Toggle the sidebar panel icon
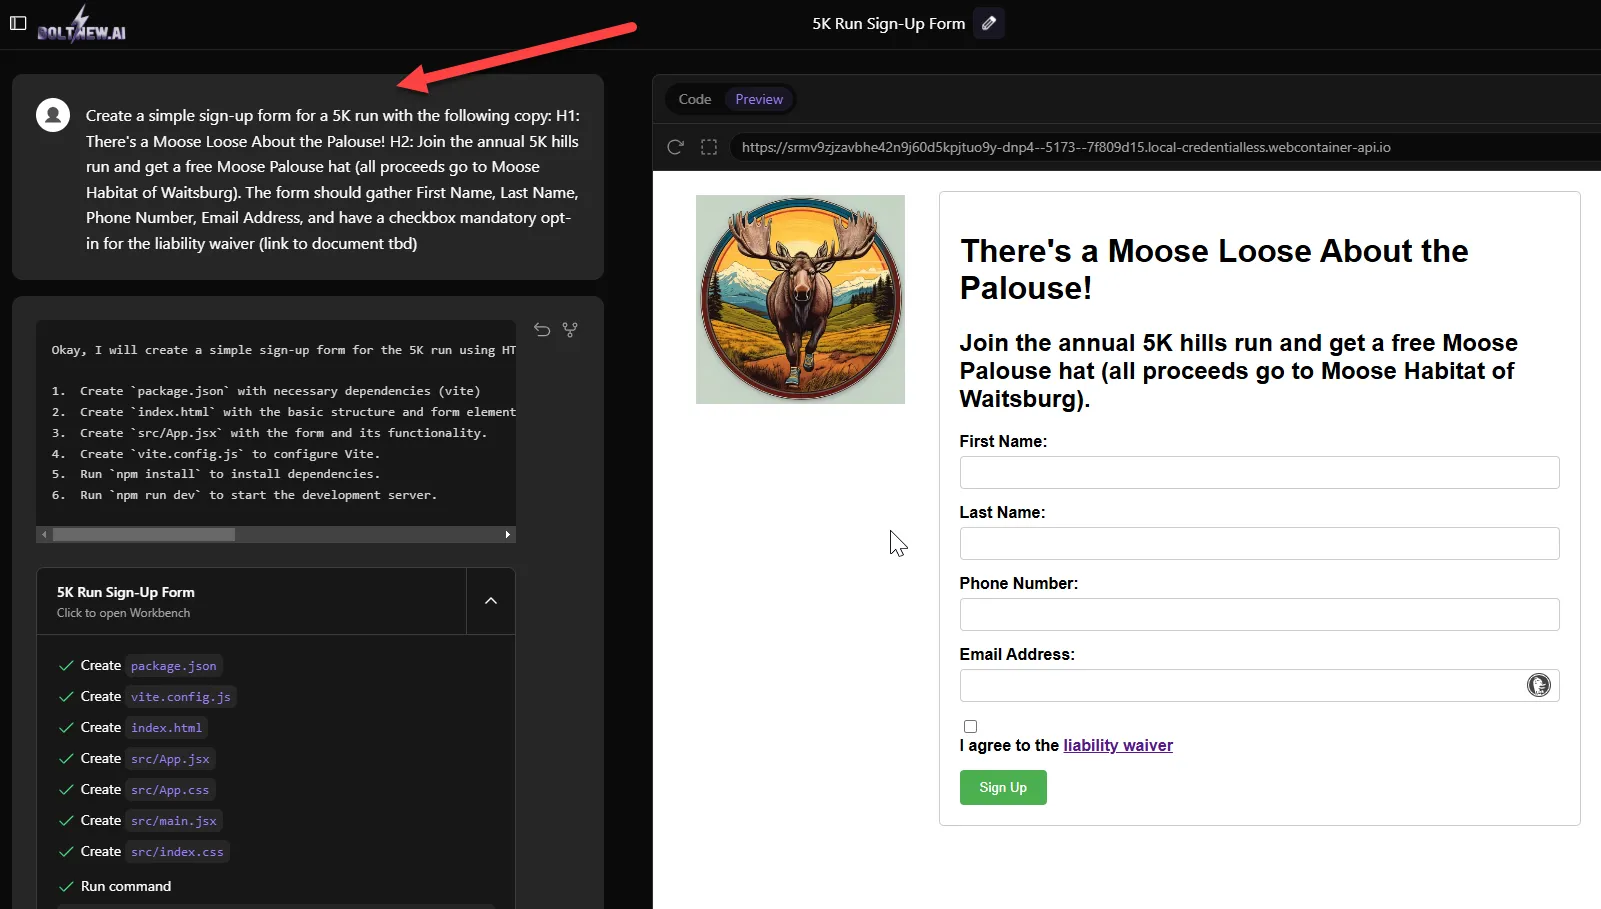Viewport: 1601px width, 909px height. click(x=18, y=23)
